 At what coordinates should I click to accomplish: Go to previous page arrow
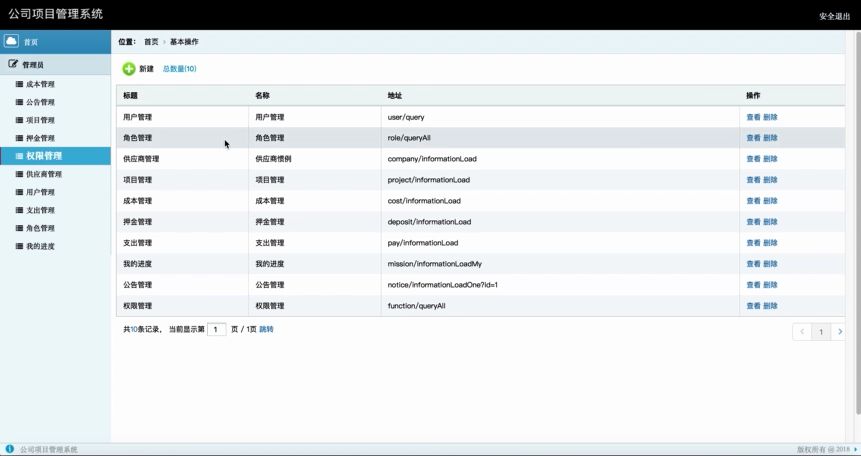pos(802,331)
